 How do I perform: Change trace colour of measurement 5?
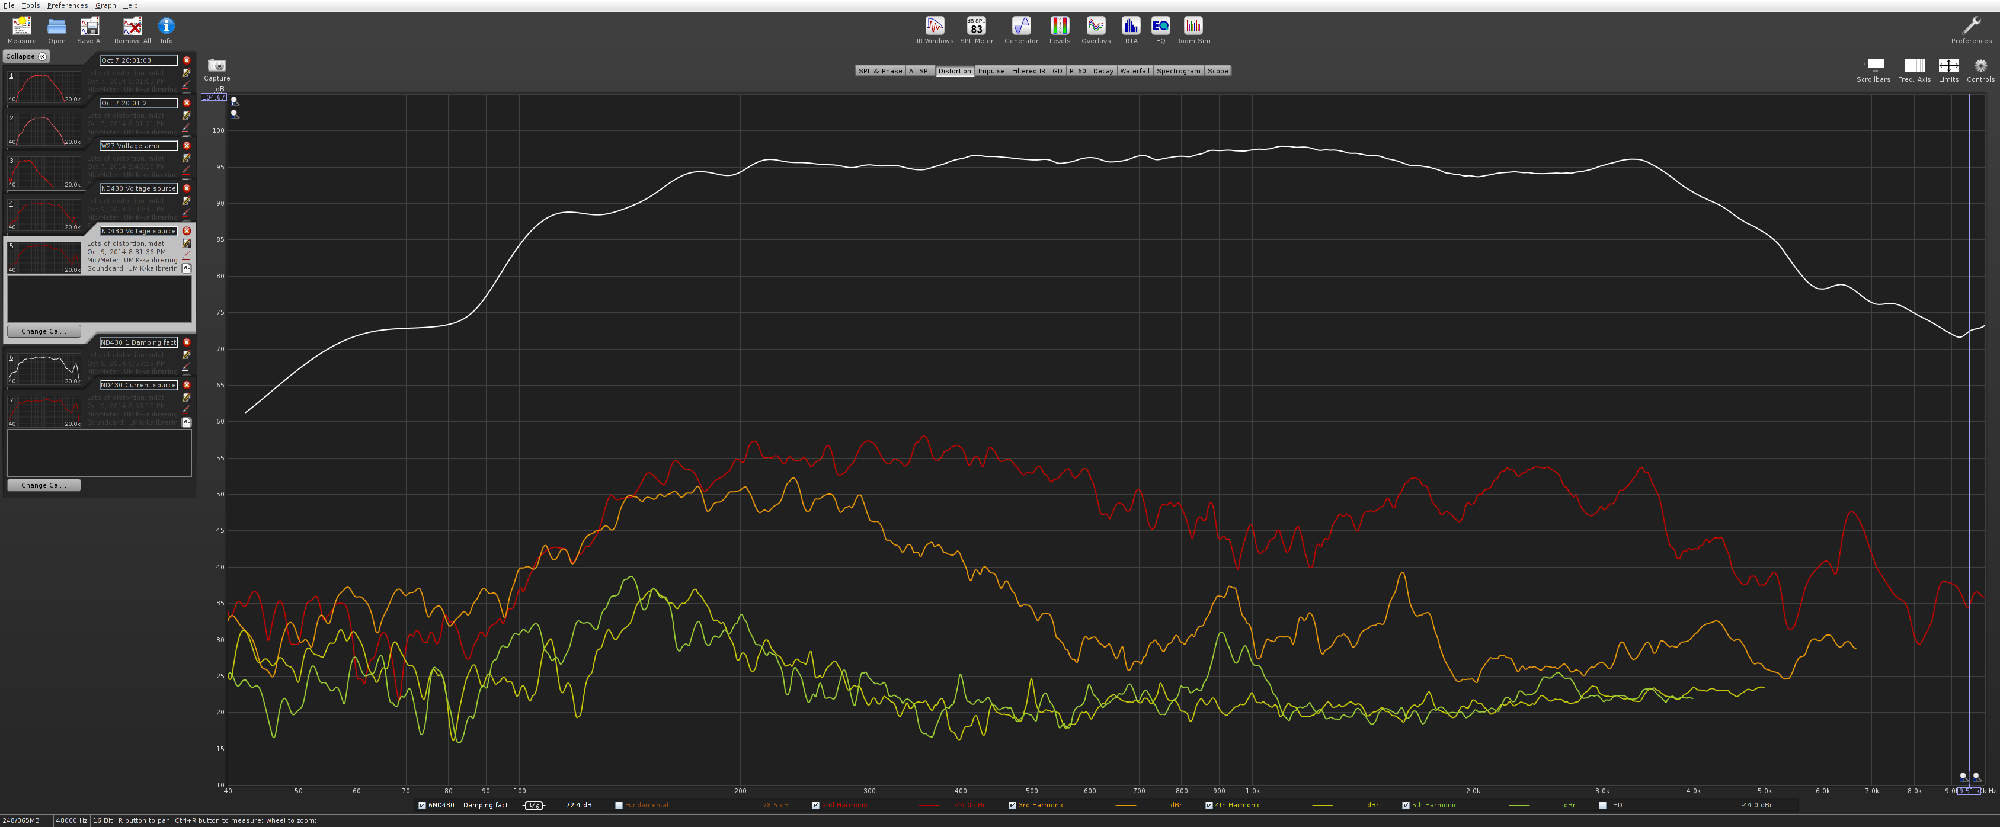(x=186, y=257)
